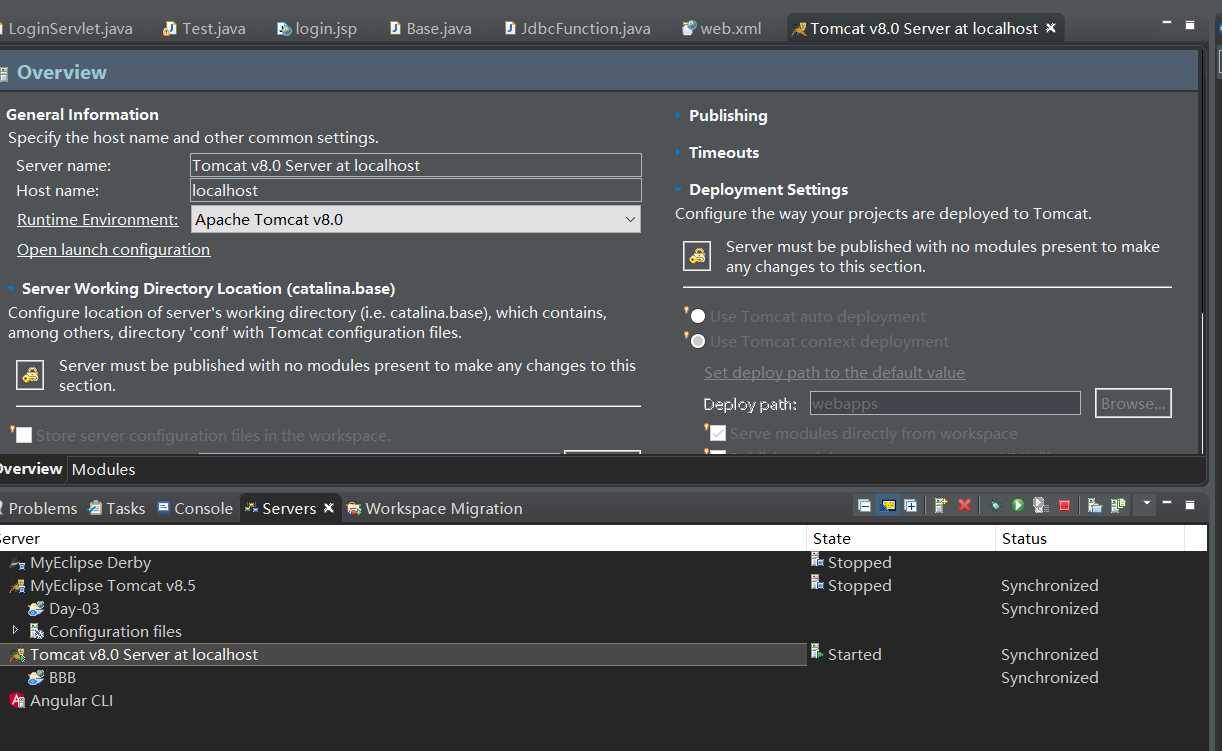Toggle Store server configuration files checkbox
The image size is (1222, 751).
(x=24, y=436)
